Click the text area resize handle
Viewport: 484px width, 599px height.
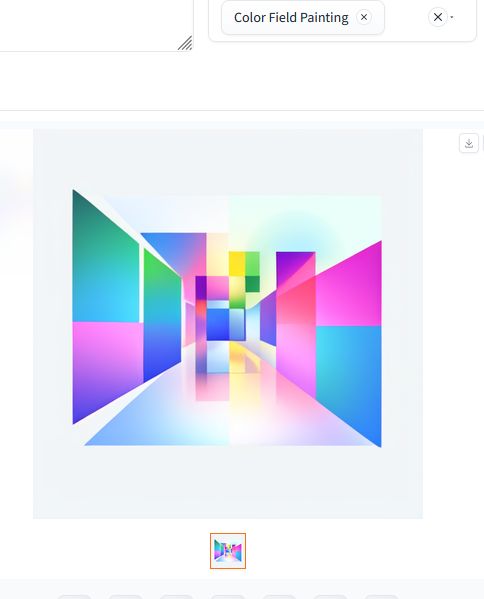(185, 43)
